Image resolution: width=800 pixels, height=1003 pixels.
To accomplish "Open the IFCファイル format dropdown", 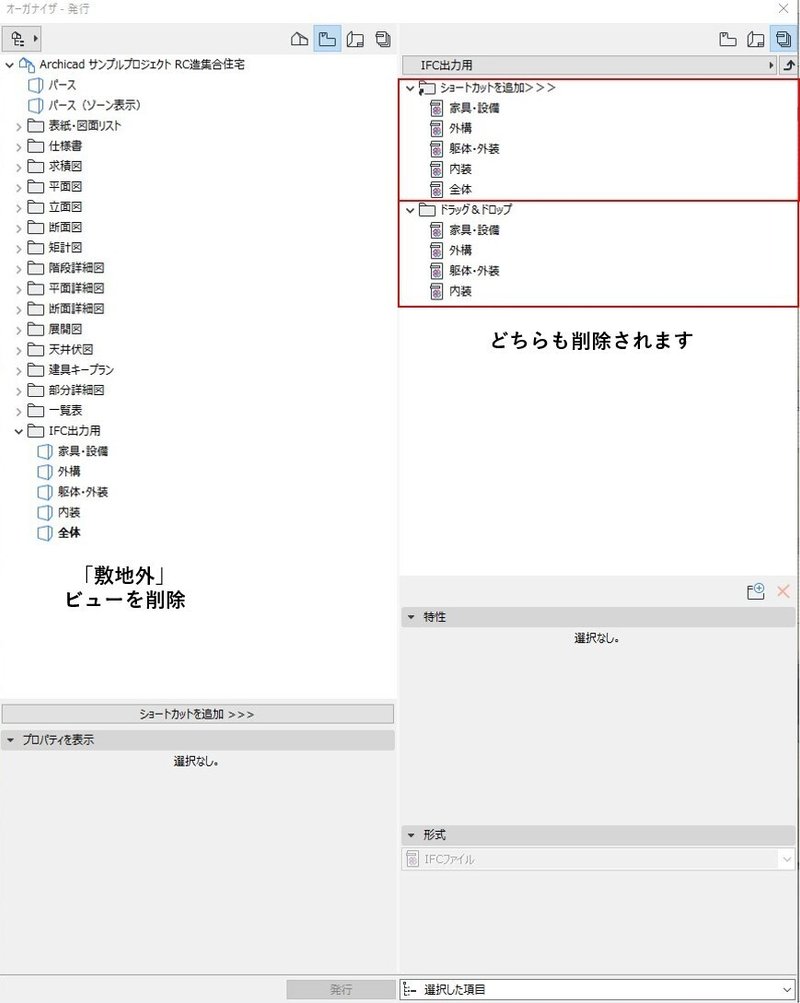I will [x=598, y=859].
